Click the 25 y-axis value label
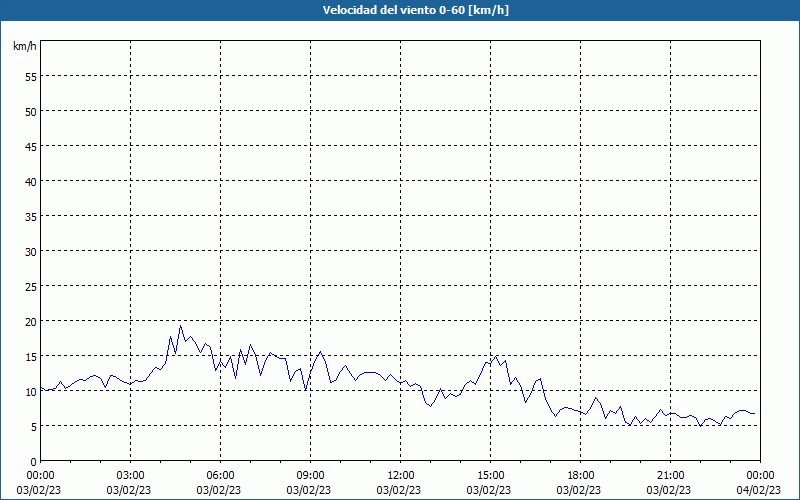 [x=31, y=287]
